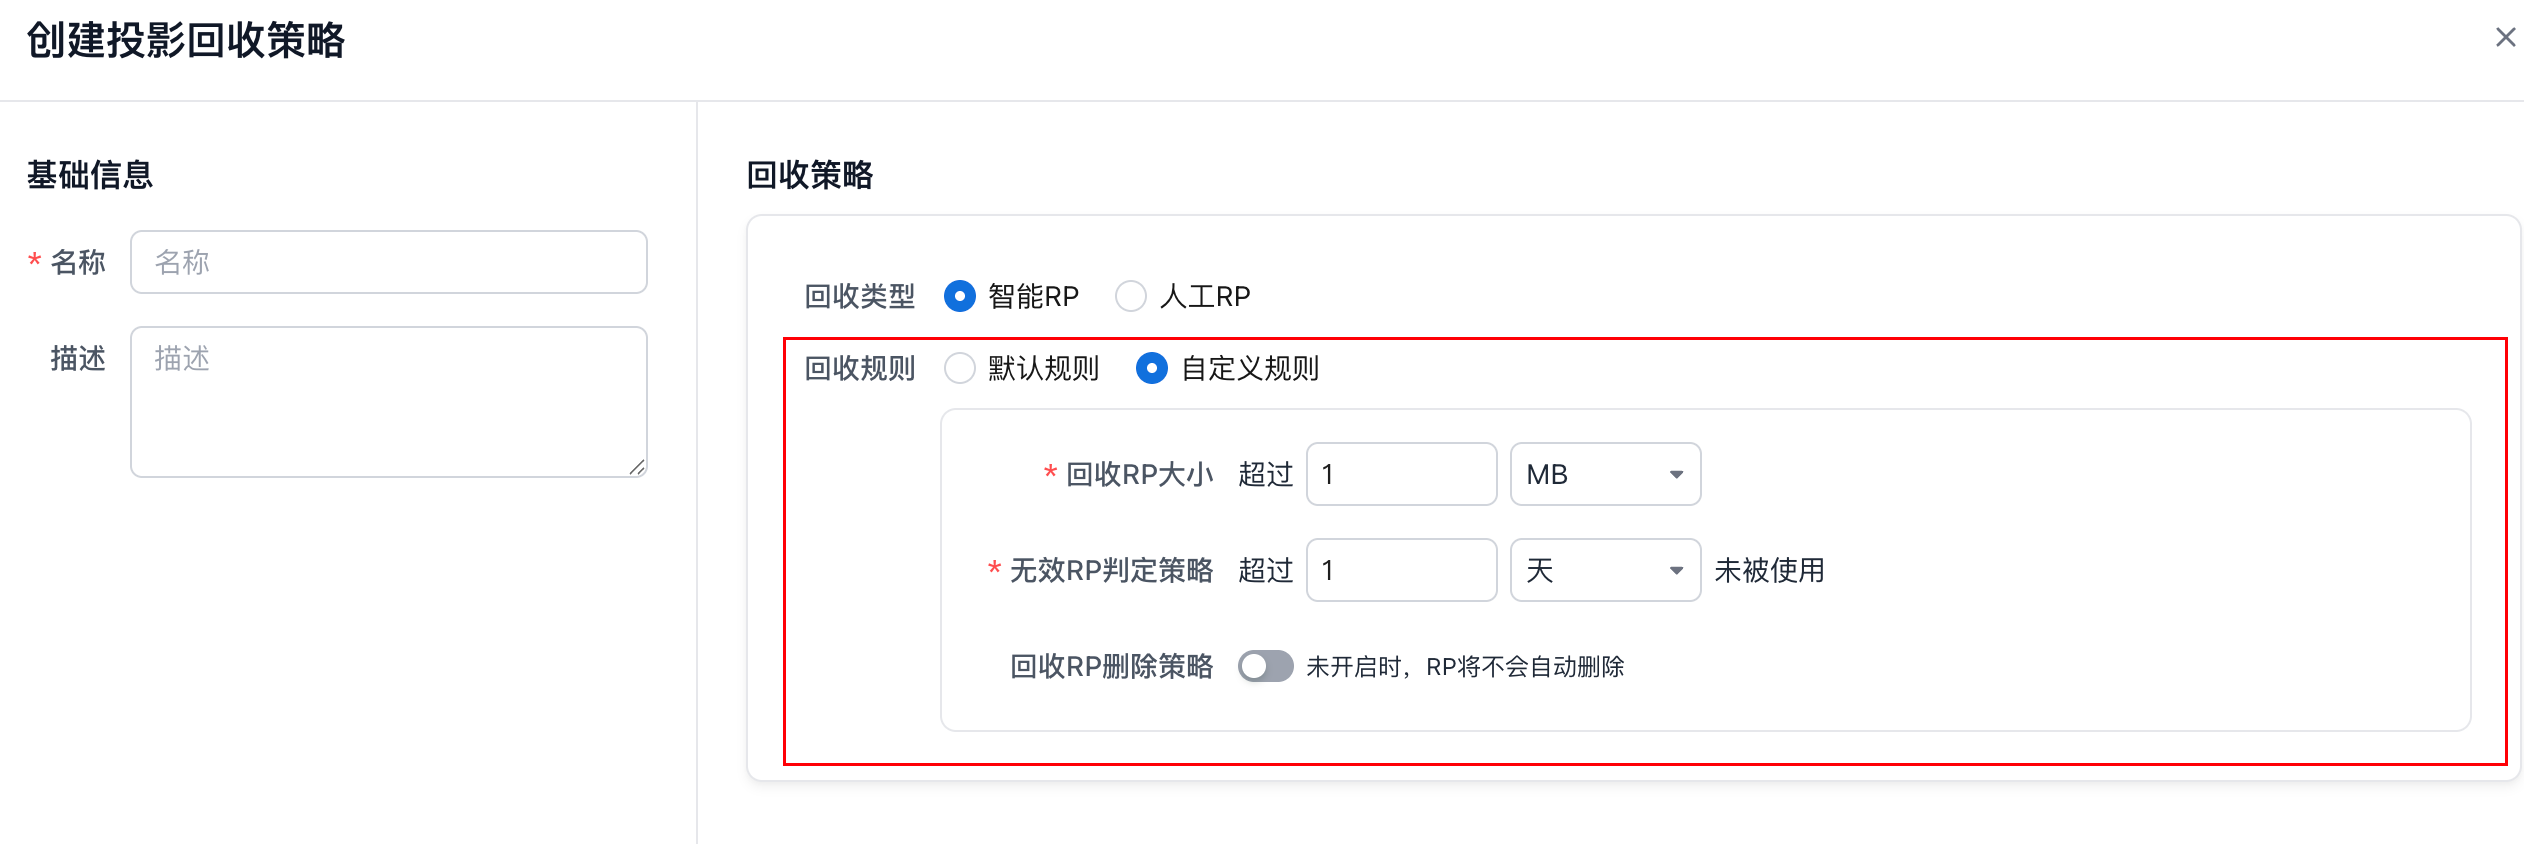Viewport: 2524px width, 844px height.
Task: Click the 描述 text area
Action: 389,402
